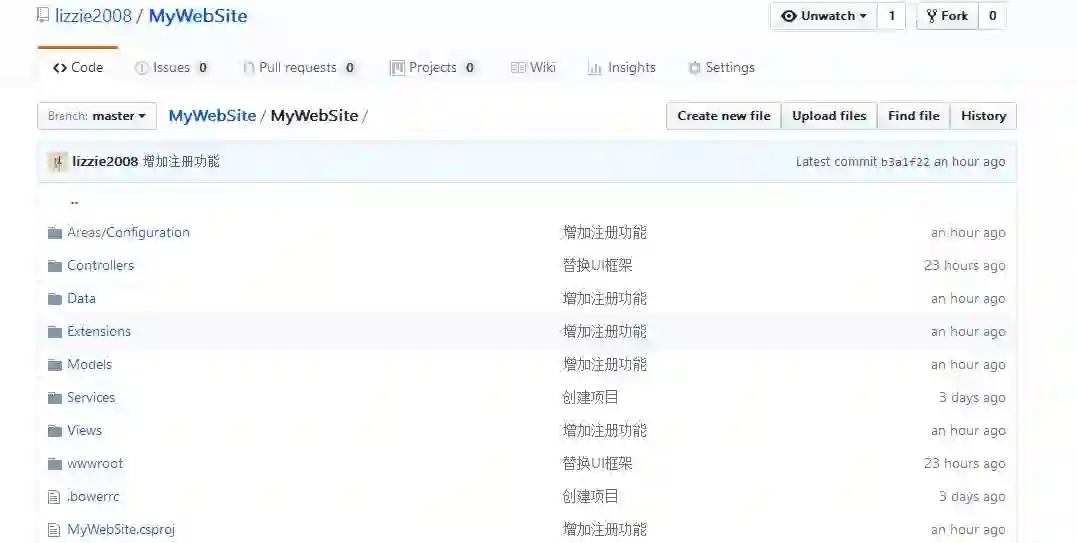The height and width of the screenshot is (543, 1077).
Task: Click folder icon for Areas/Configuration
Action: [55, 233]
